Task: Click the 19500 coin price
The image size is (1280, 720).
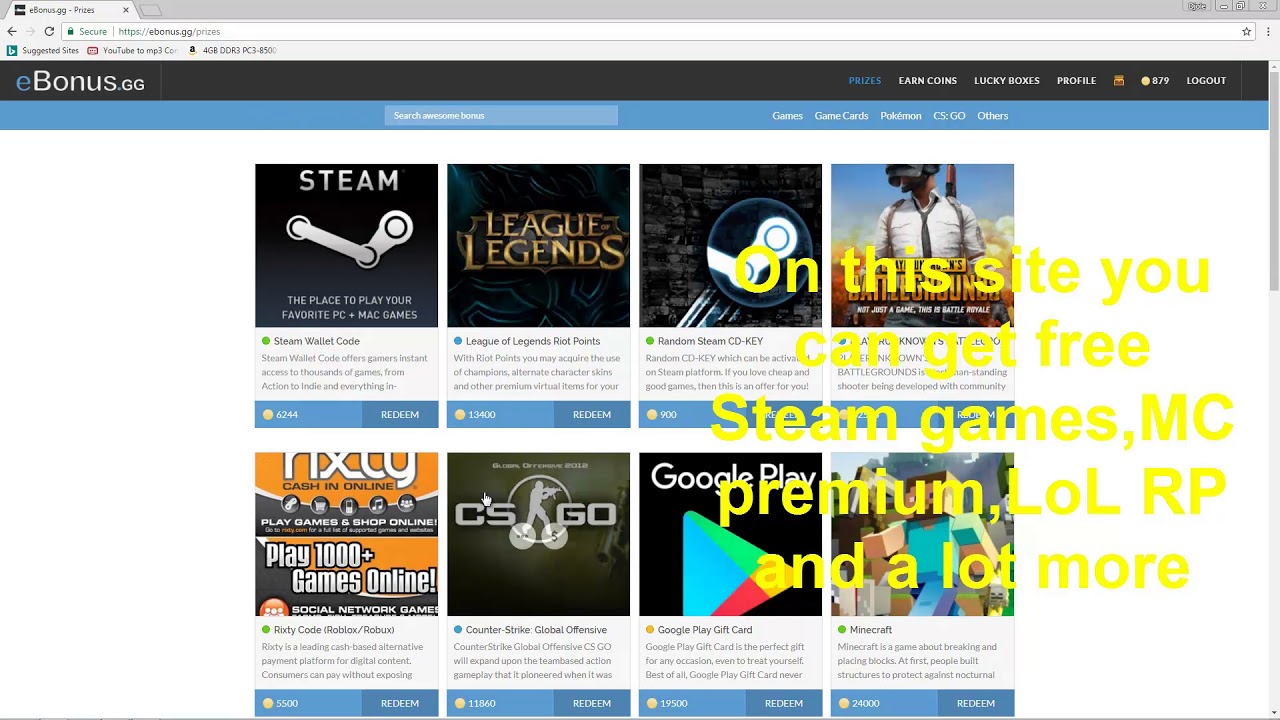Action: click(x=668, y=703)
